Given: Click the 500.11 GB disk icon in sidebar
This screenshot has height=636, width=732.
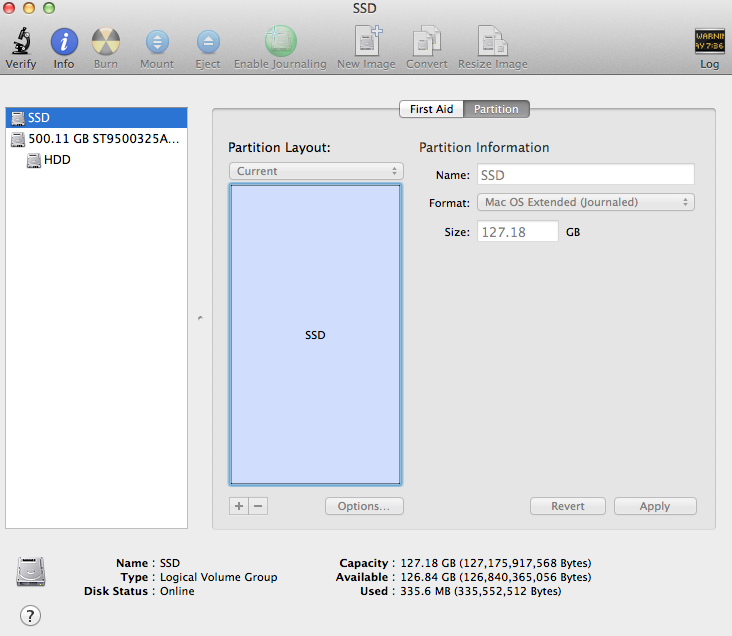Looking at the screenshot, I should click(x=18, y=139).
